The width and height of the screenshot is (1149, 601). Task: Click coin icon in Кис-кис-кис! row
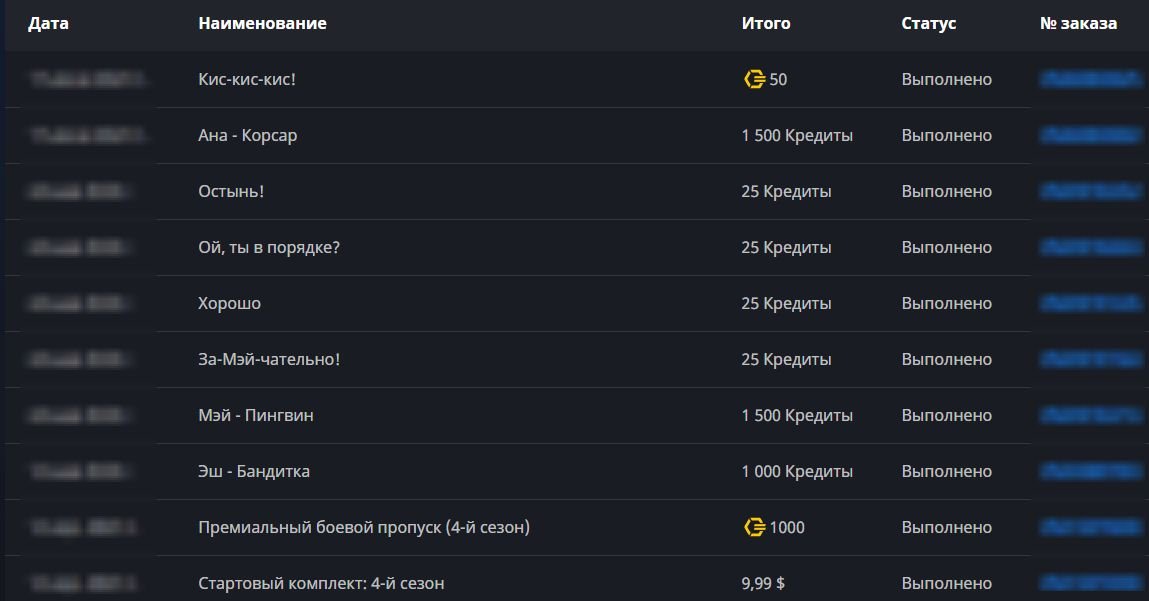pos(754,79)
